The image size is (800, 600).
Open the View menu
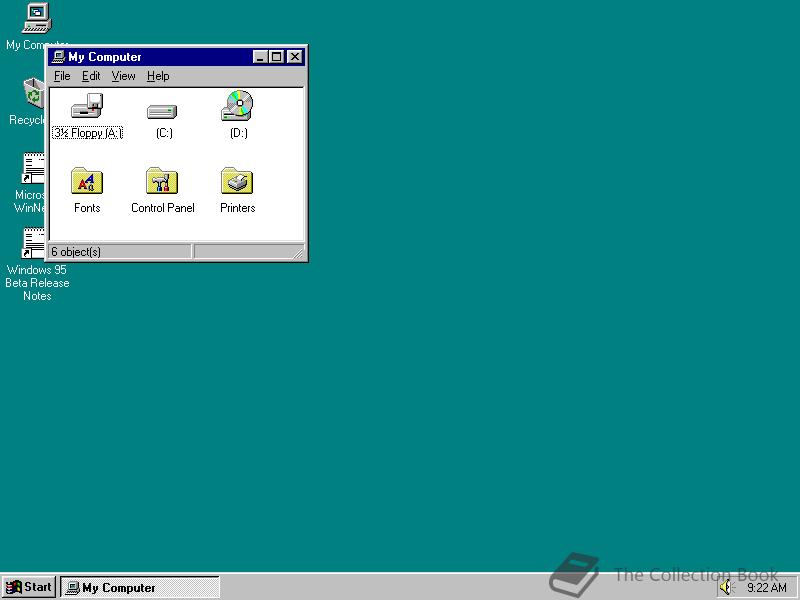pyautogui.click(x=123, y=76)
